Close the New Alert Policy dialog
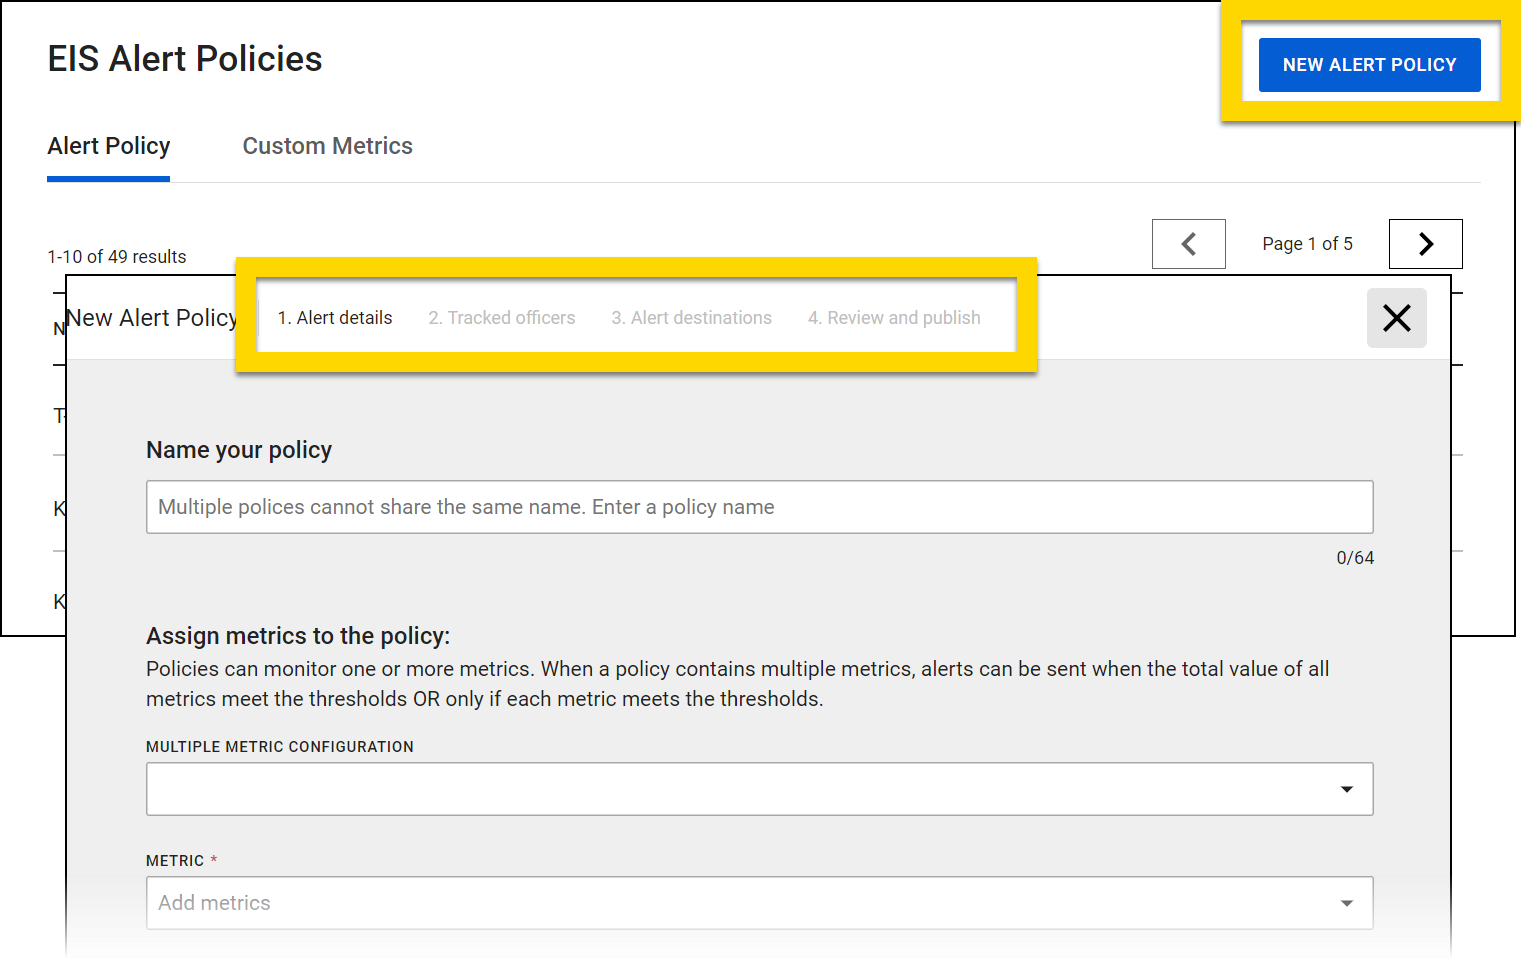Viewport: 1521px width, 959px height. 1396,318
